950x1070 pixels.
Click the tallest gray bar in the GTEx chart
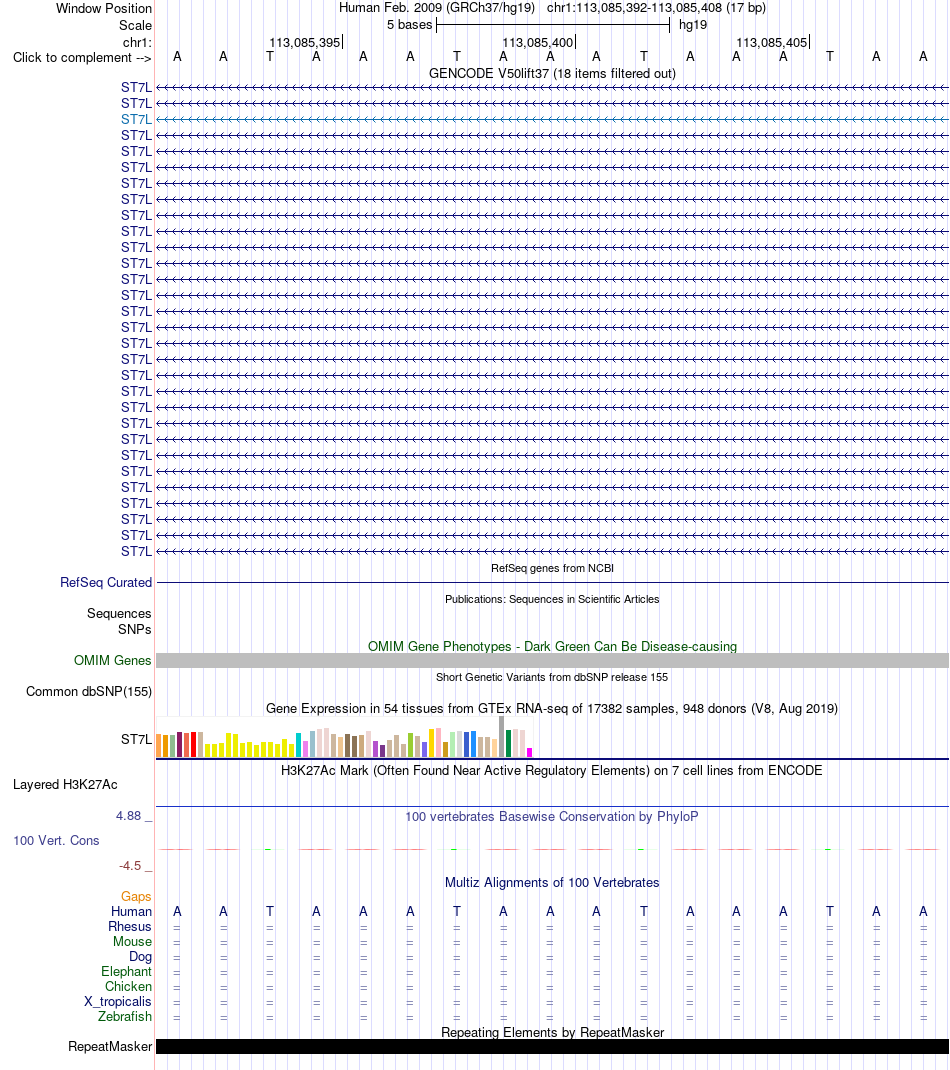tap(502, 736)
